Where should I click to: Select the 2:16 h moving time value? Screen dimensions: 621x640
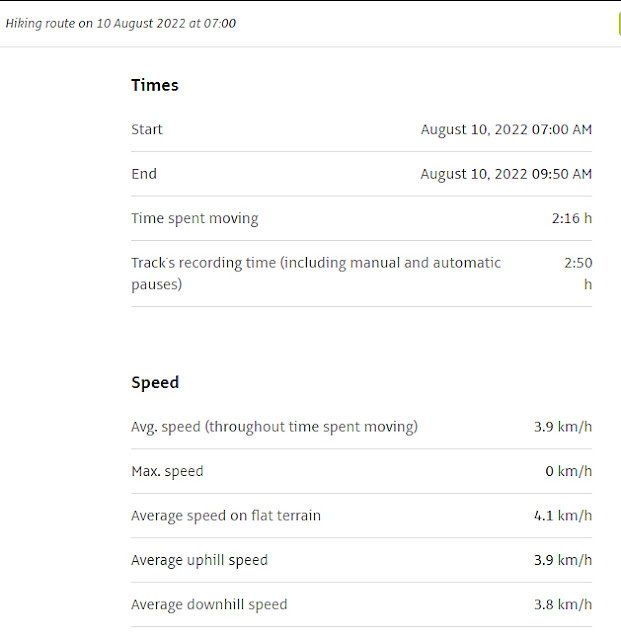(x=572, y=218)
